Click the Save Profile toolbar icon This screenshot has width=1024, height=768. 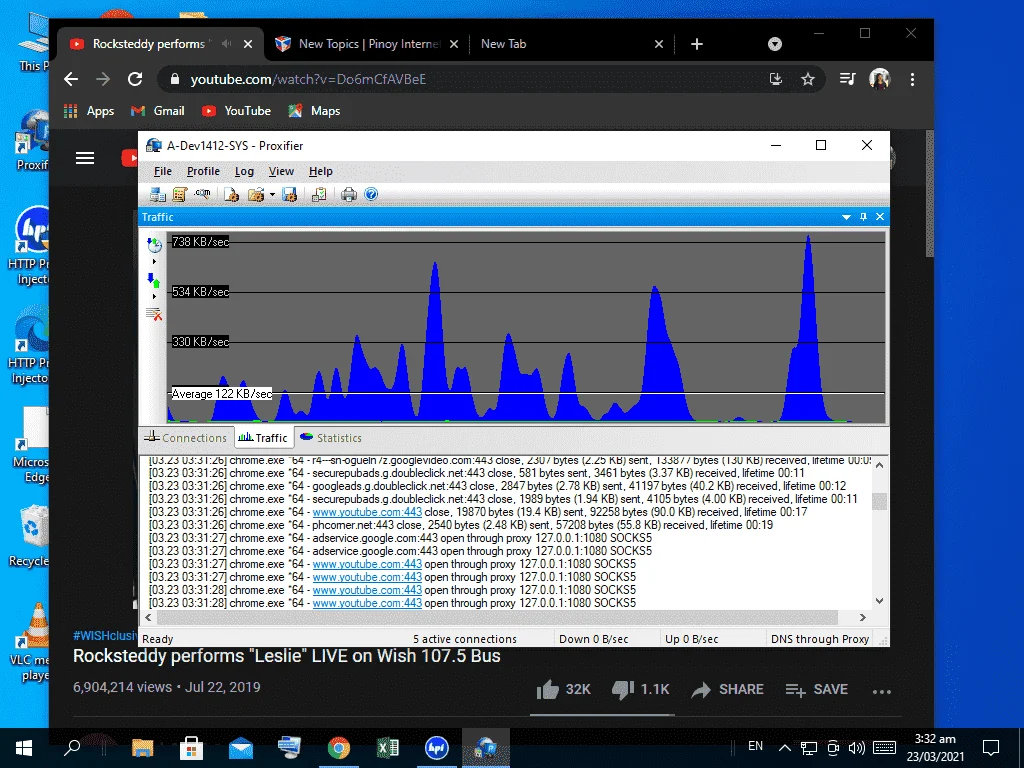290,194
